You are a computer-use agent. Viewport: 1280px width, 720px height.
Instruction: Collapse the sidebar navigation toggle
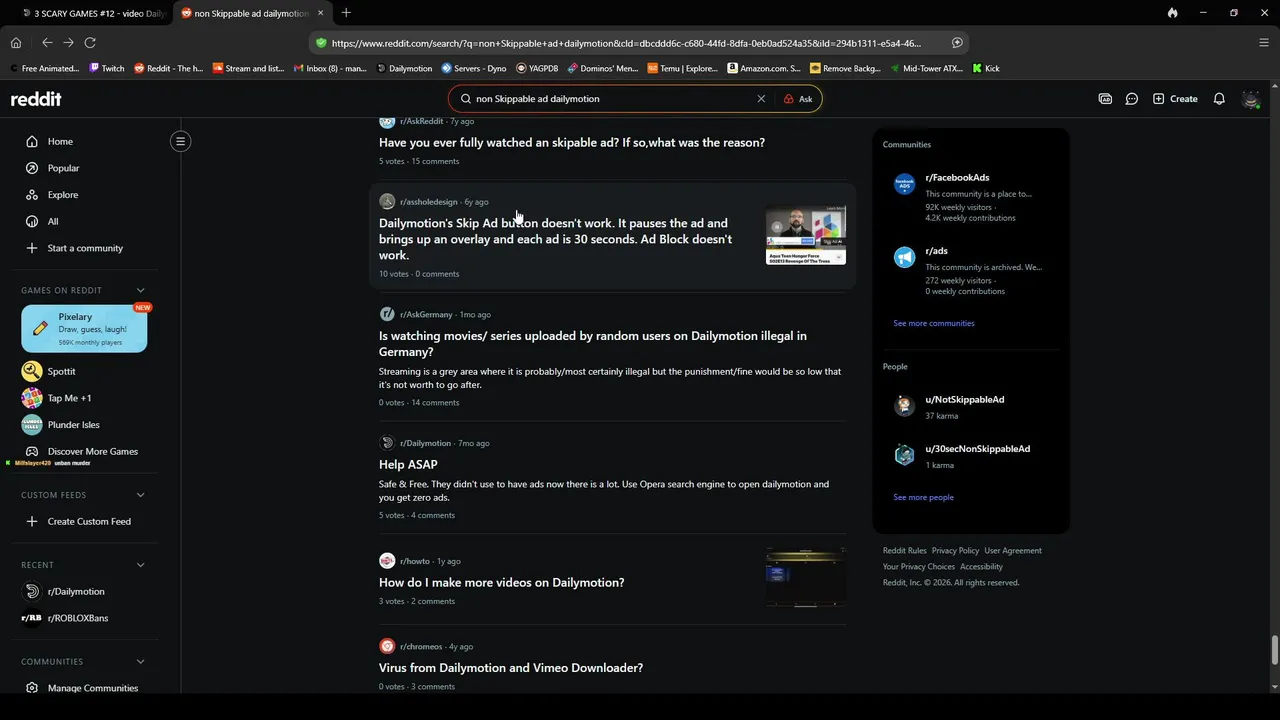point(181,141)
